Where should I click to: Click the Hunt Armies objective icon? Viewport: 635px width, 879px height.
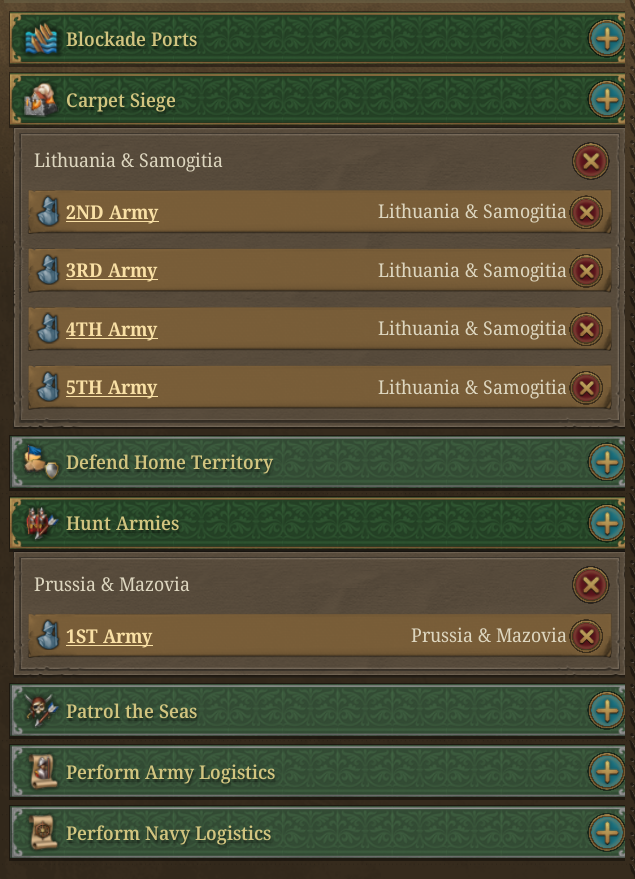[x=42, y=524]
